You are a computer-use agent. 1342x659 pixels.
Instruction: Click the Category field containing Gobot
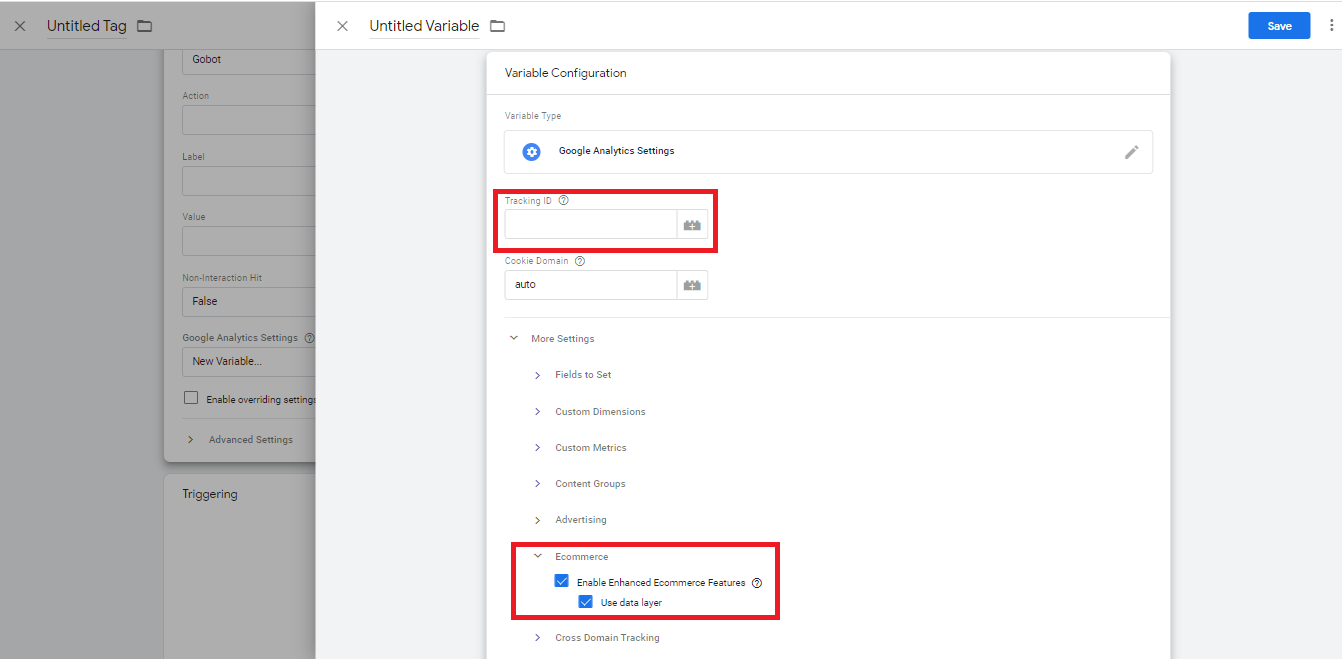249,60
